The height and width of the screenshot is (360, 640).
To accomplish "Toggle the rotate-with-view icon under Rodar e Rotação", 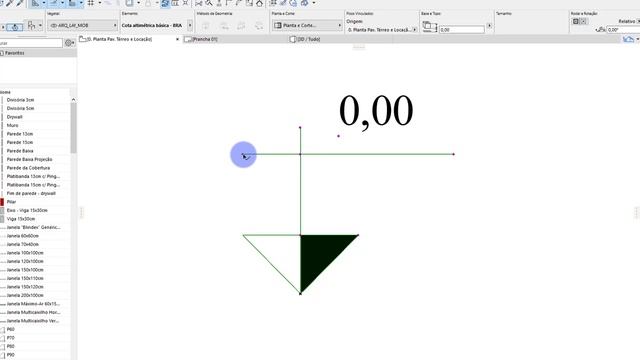I will tap(576, 21).
